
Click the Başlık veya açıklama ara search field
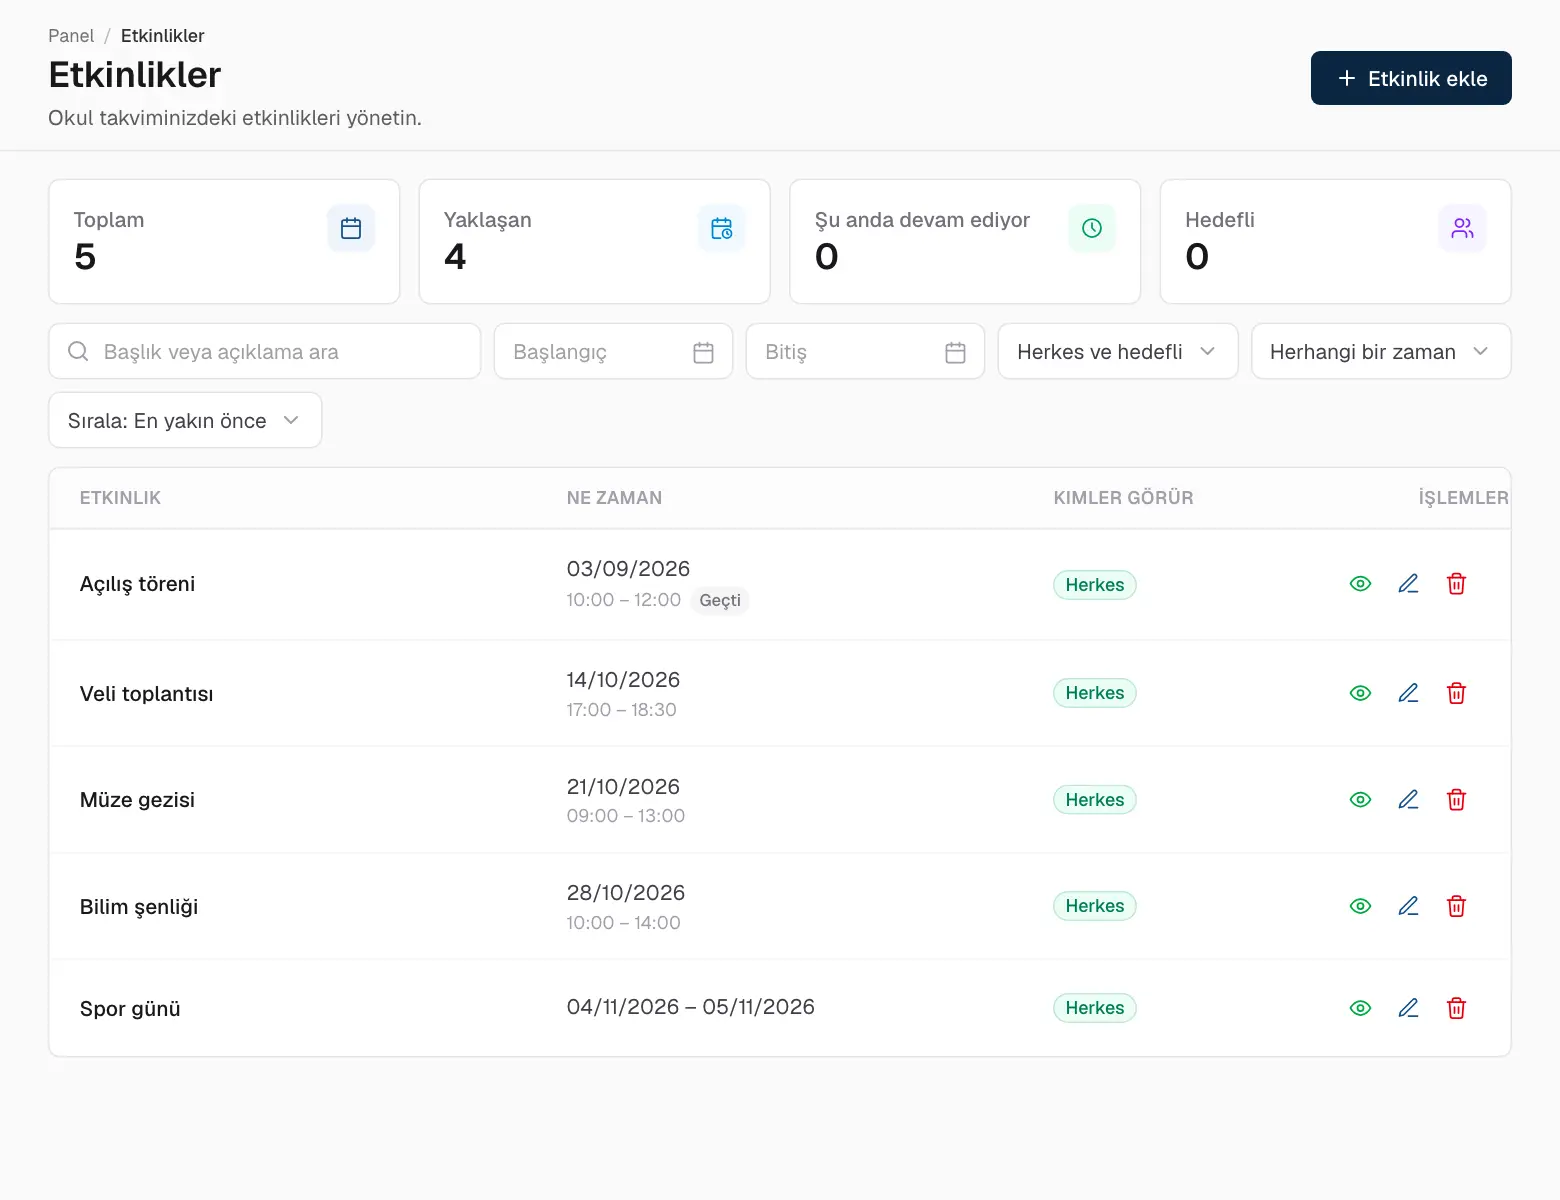click(265, 351)
